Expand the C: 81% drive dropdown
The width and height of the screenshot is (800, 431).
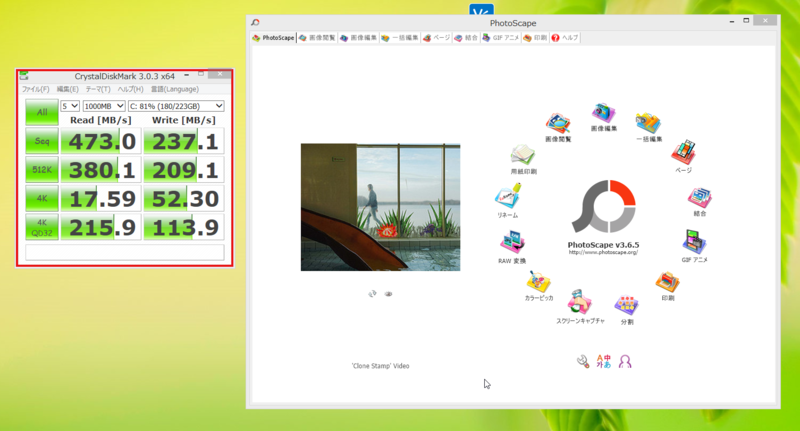176,106
